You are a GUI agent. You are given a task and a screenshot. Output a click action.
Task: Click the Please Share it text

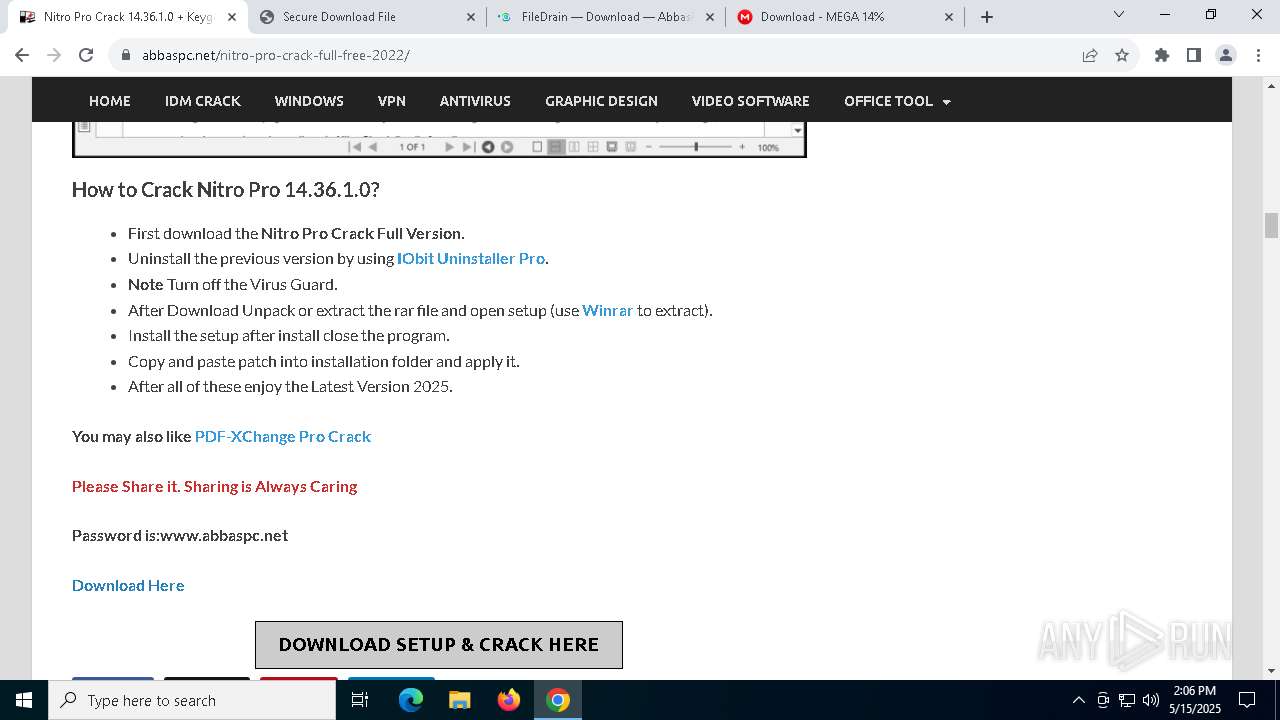point(214,486)
